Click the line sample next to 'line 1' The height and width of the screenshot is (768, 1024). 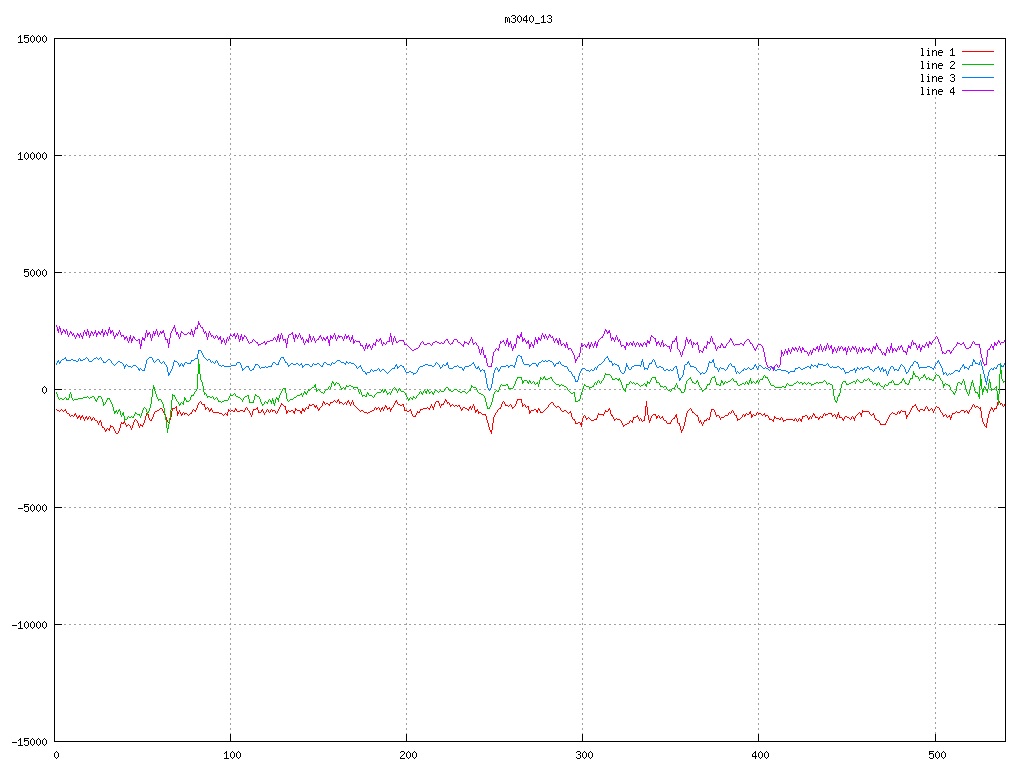(x=979, y=52)
